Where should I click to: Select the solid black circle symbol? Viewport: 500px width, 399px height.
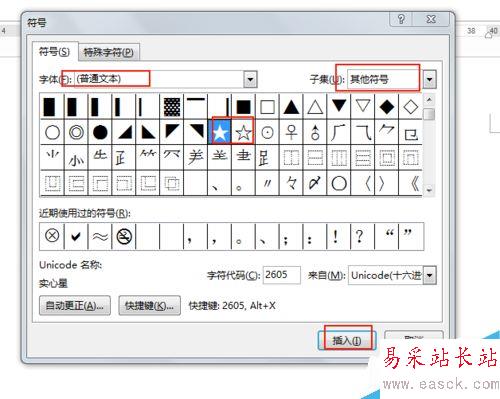100,132
